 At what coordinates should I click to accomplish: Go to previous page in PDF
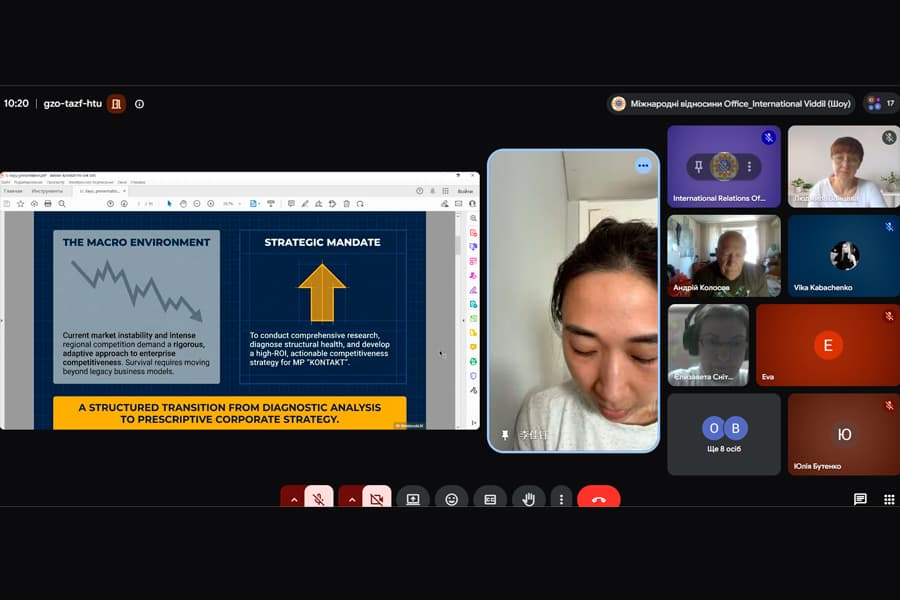(110, 204)
